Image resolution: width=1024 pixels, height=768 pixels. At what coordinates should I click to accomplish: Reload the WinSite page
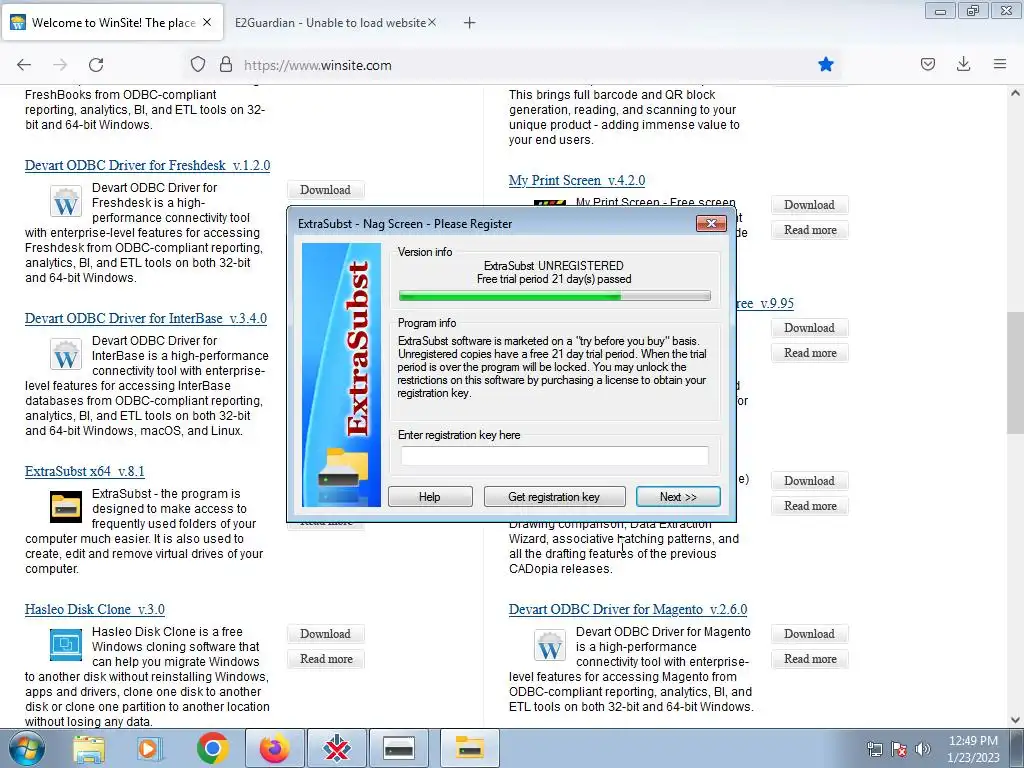96,65
